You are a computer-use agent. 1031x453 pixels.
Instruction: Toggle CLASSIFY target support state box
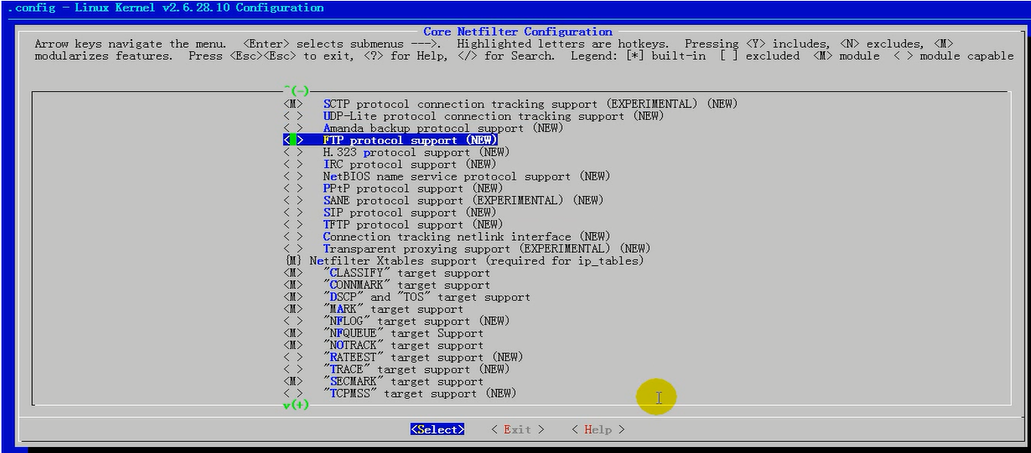293,273
